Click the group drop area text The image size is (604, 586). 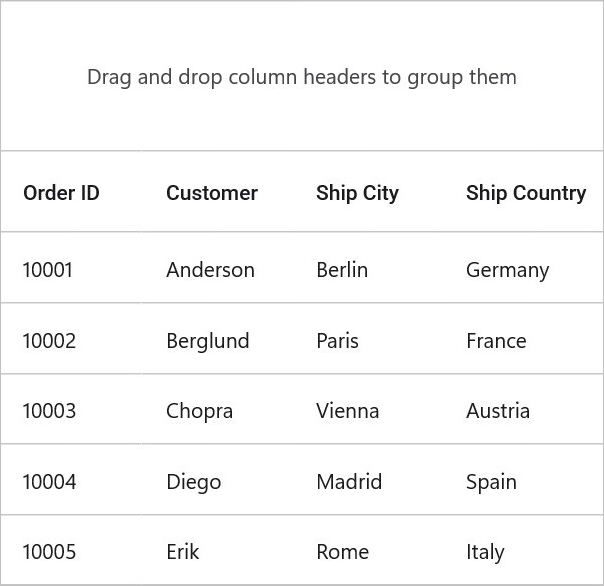click(302, 77)
